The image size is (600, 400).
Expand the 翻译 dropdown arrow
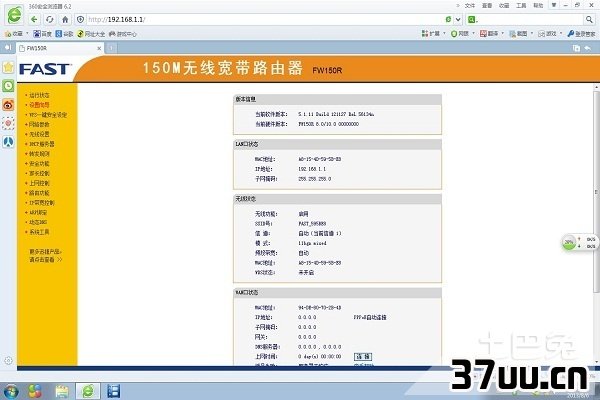click(502, 33)
